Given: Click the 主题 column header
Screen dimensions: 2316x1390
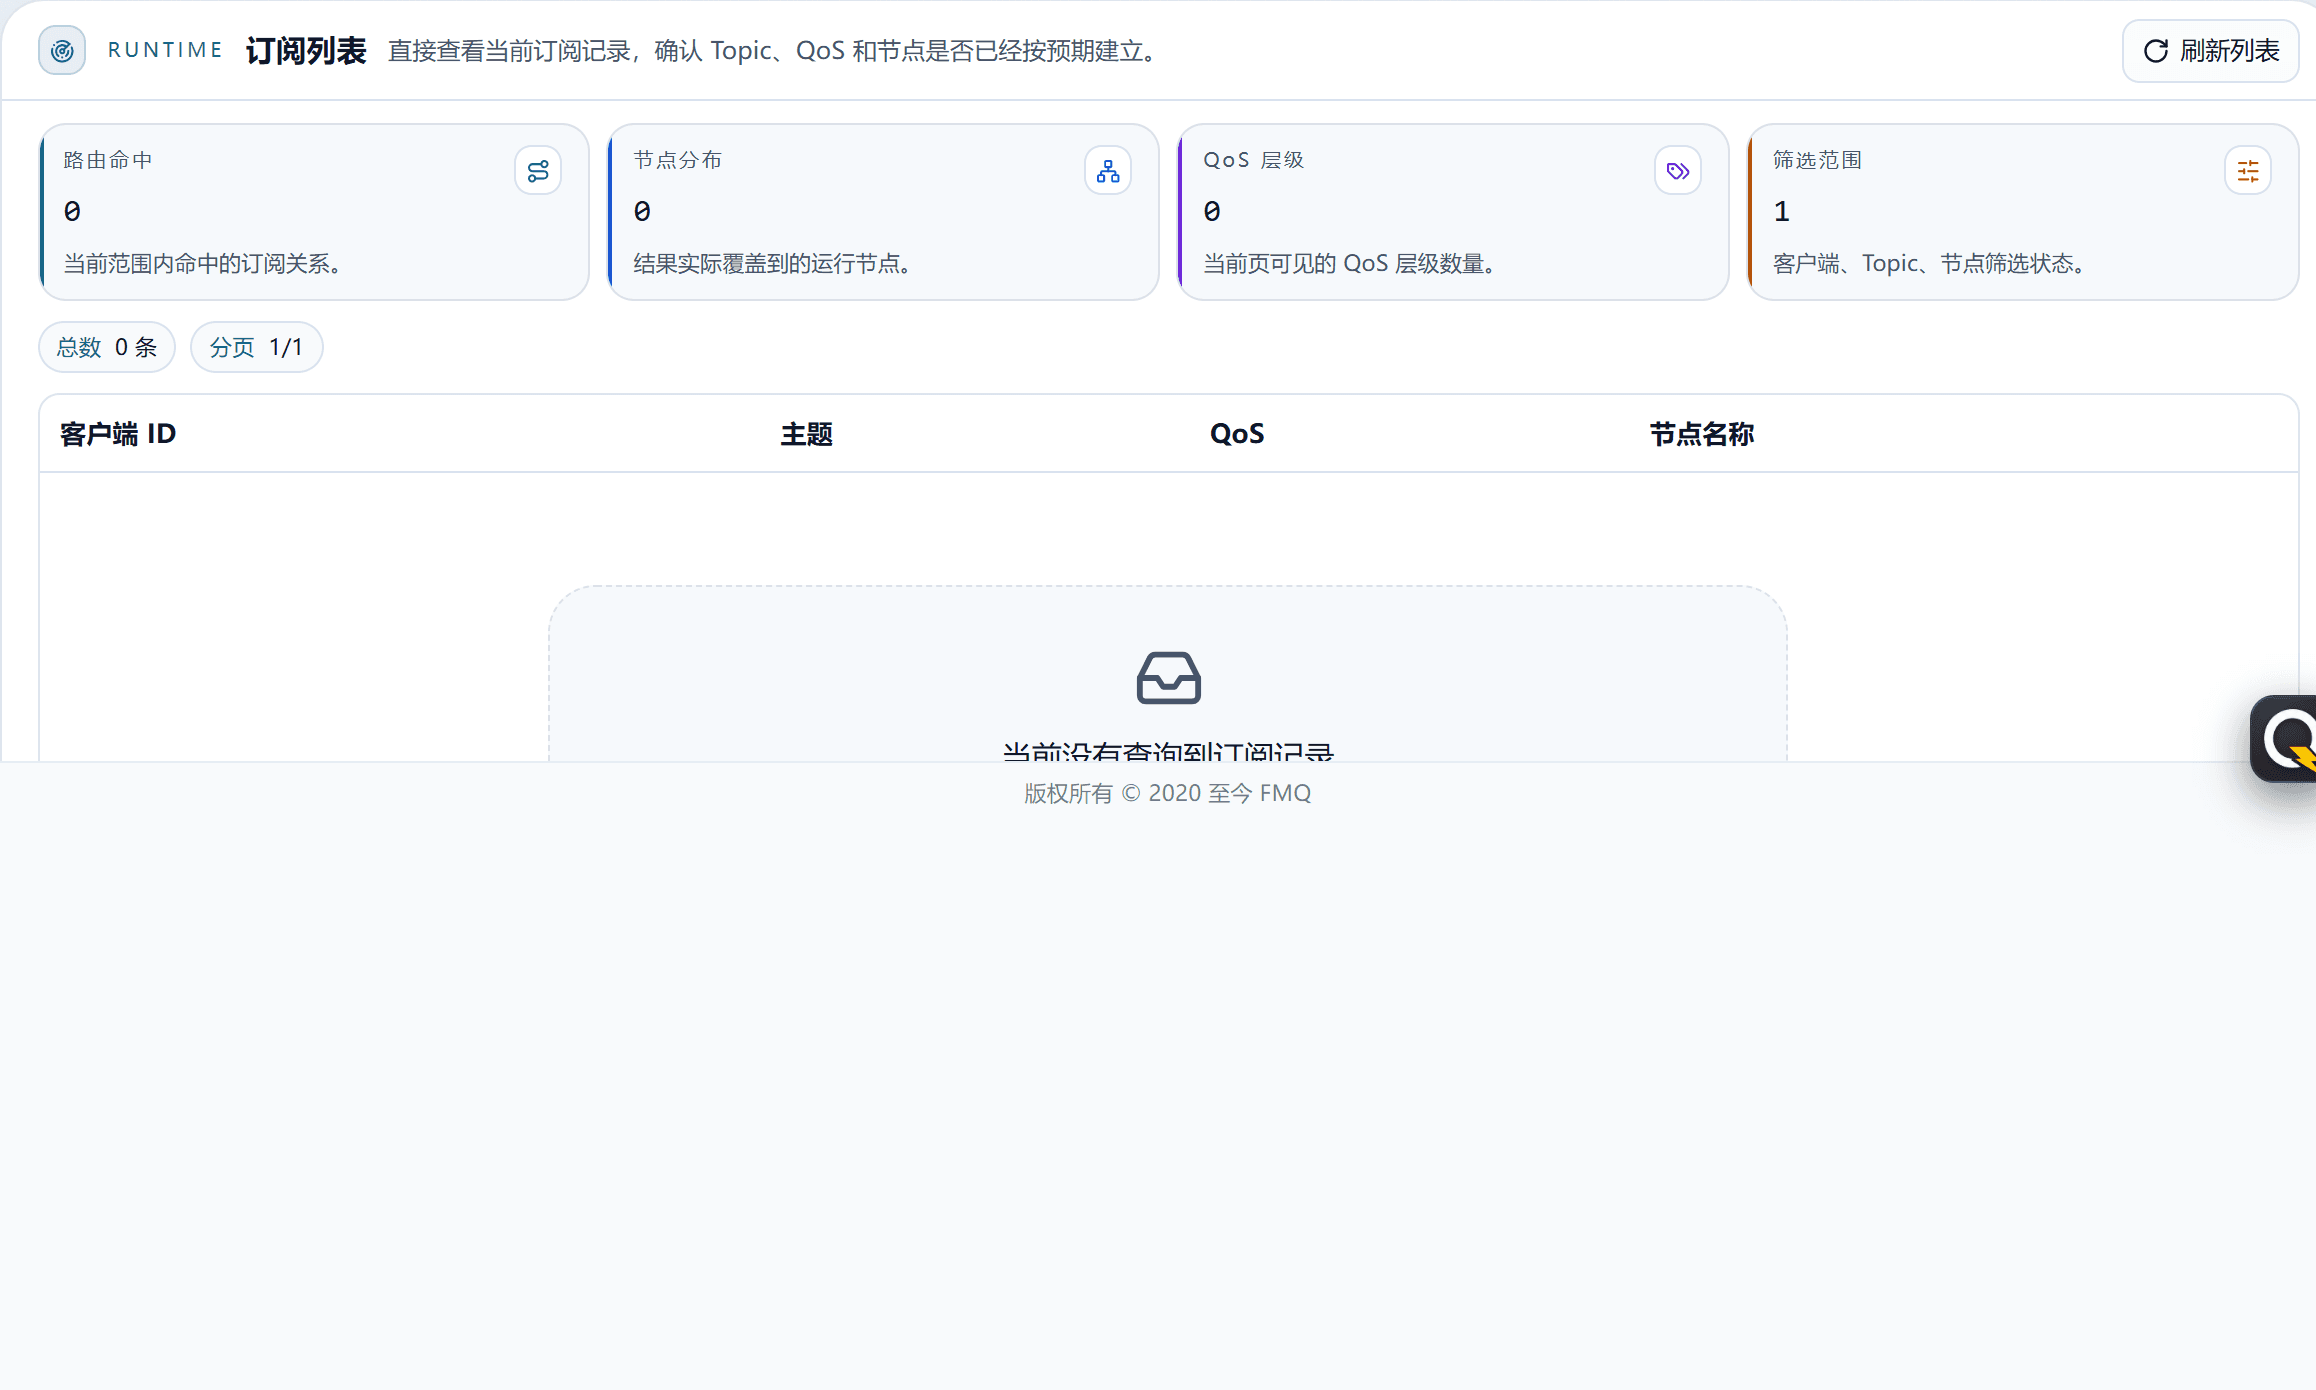Looking at the screenshot, I should [x=807, y=434].
